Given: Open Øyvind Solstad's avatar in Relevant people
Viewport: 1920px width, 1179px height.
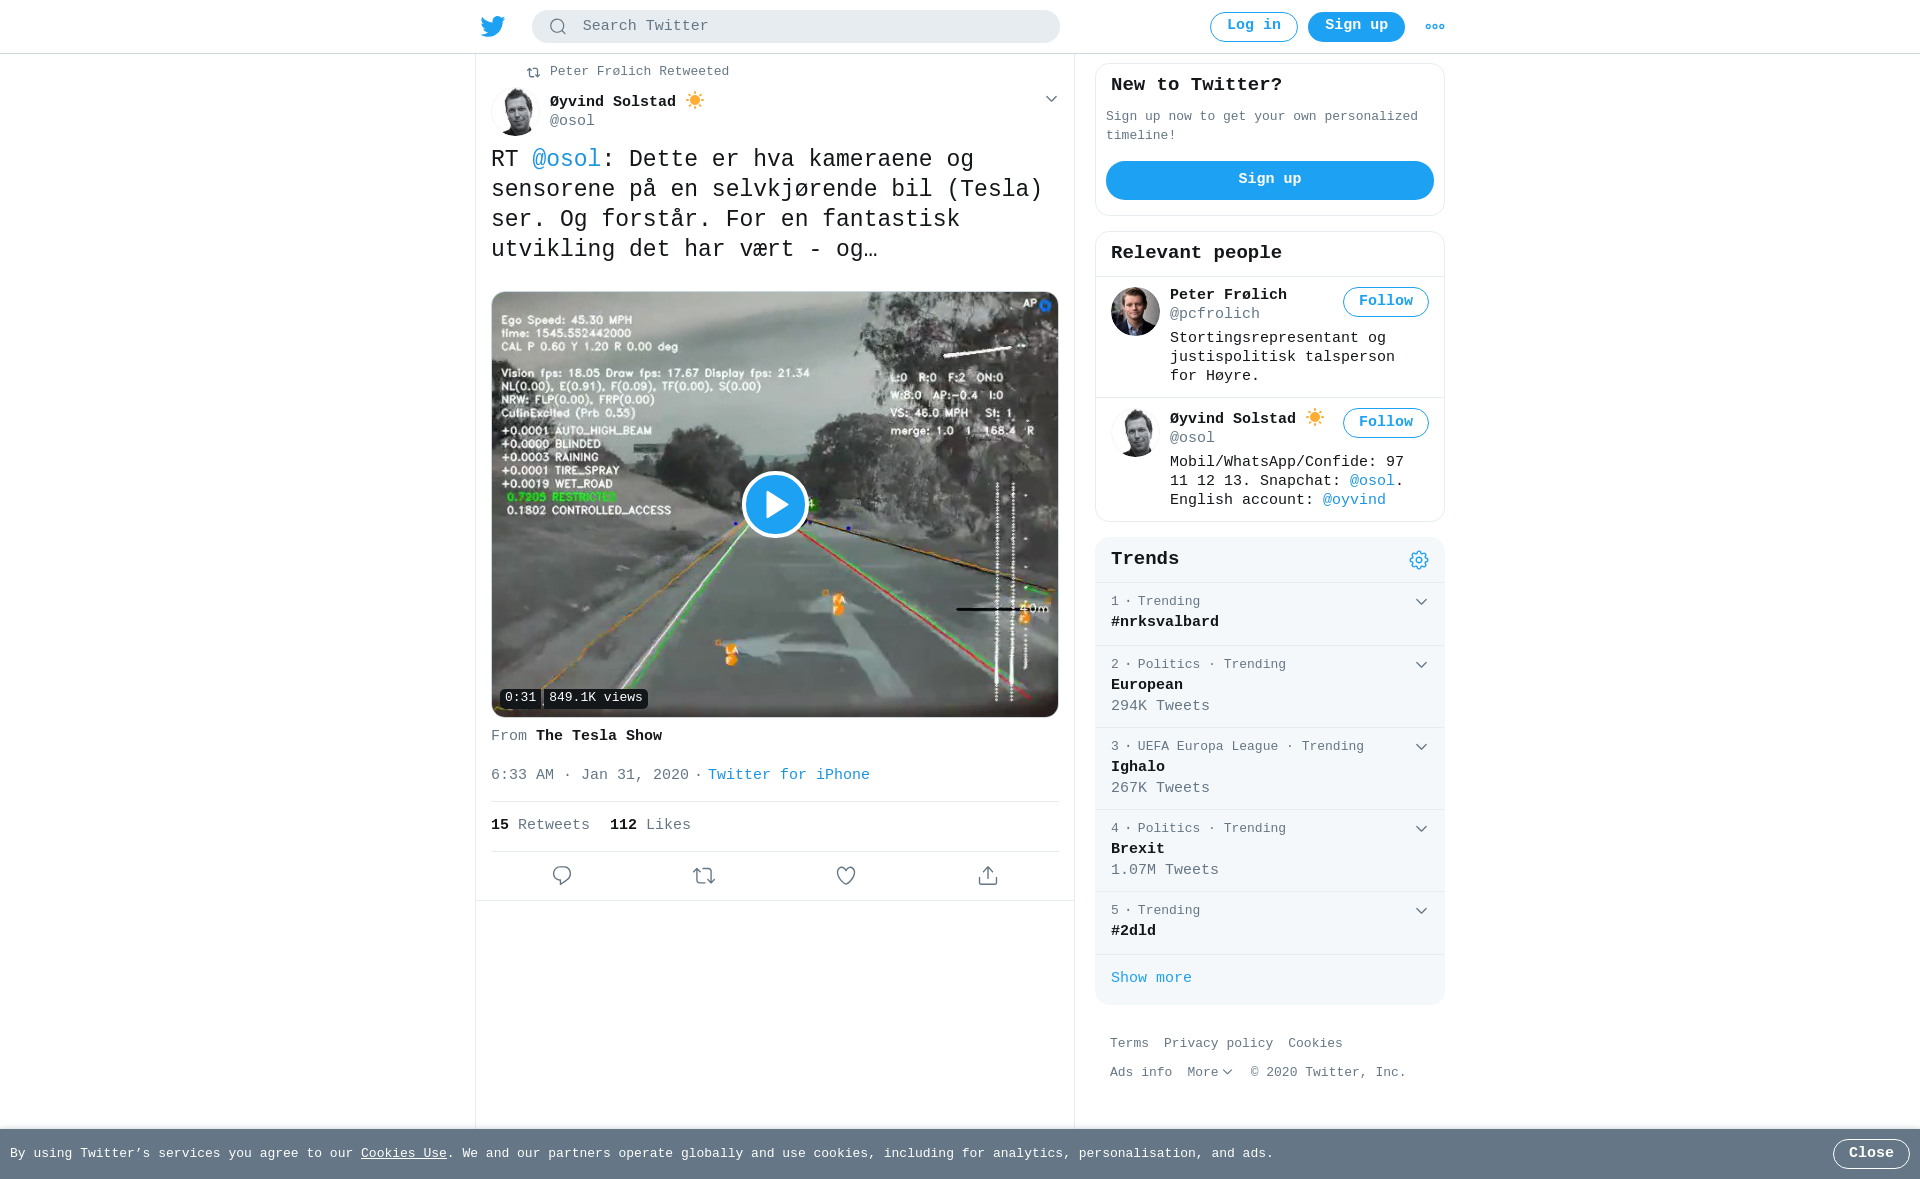Looking at the screenshot, I should 1135,432.
